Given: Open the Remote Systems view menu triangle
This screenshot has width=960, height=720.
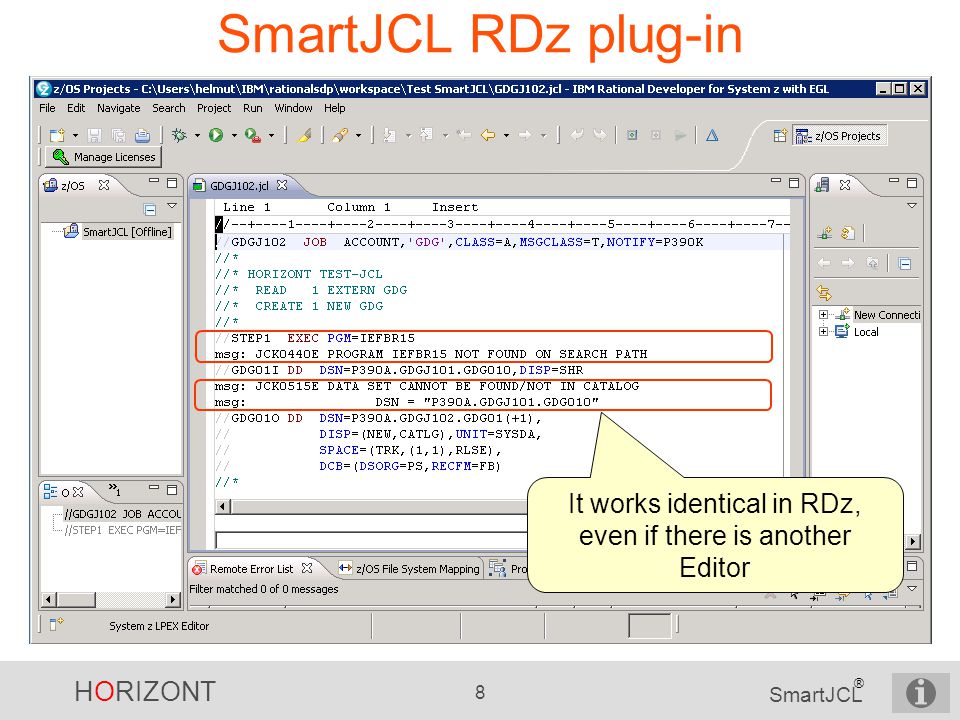Looking at the screenshot, I should [912, 206].
